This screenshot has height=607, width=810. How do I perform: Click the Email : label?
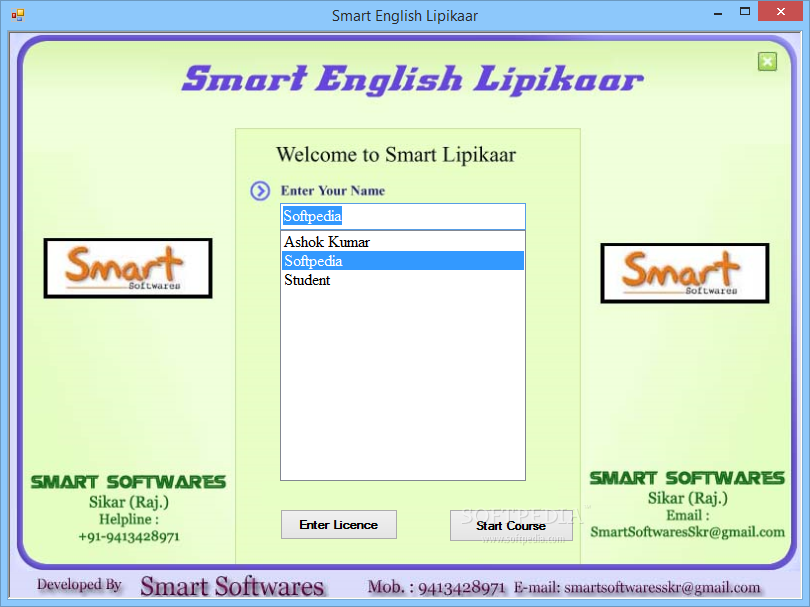click(688, 515)
